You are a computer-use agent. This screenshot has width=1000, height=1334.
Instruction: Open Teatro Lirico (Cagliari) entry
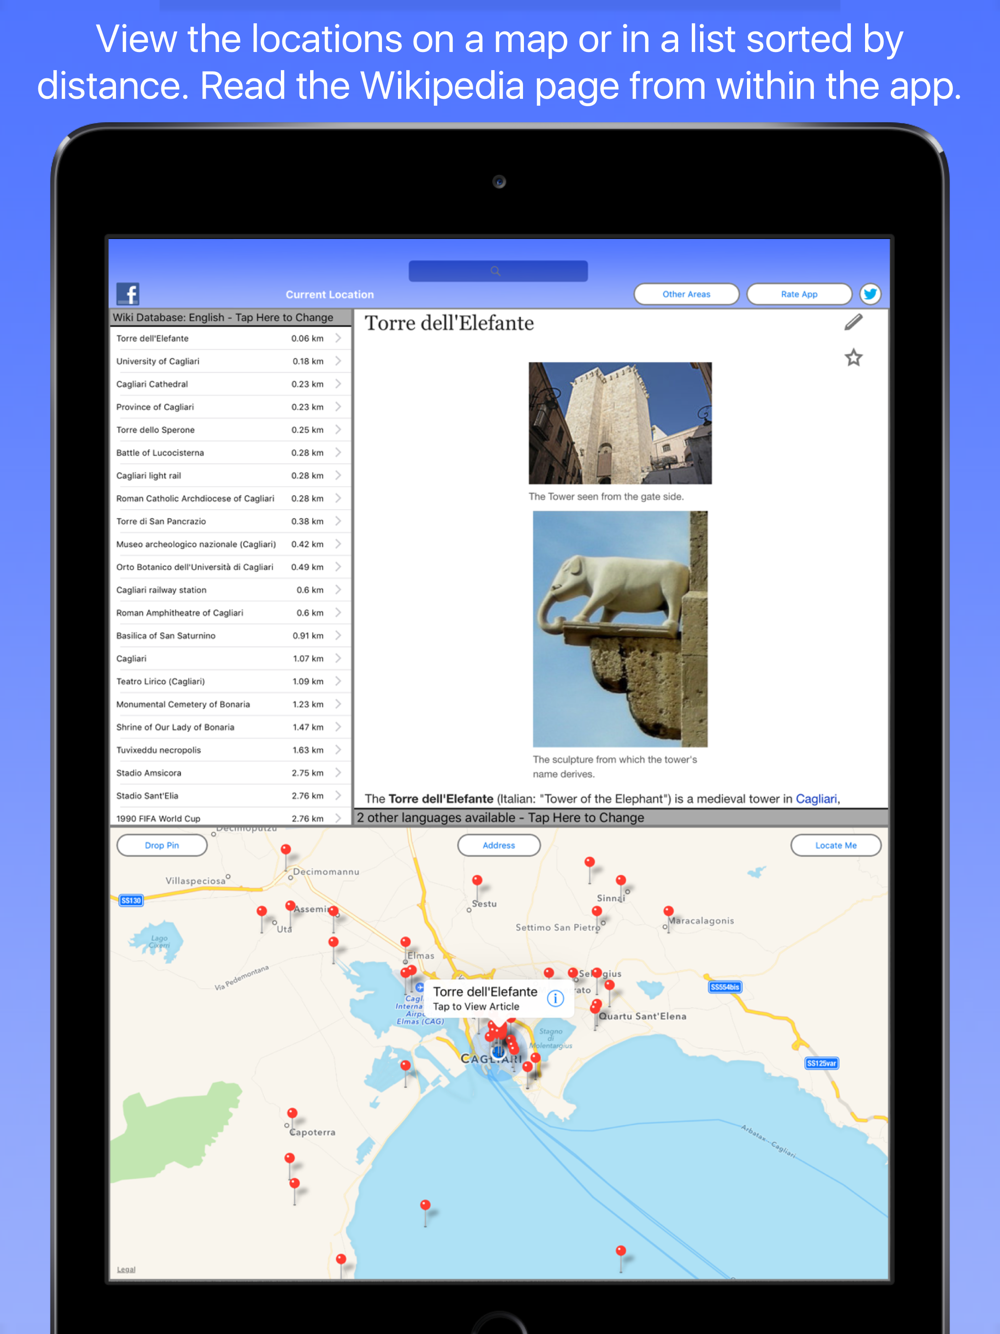231,681
